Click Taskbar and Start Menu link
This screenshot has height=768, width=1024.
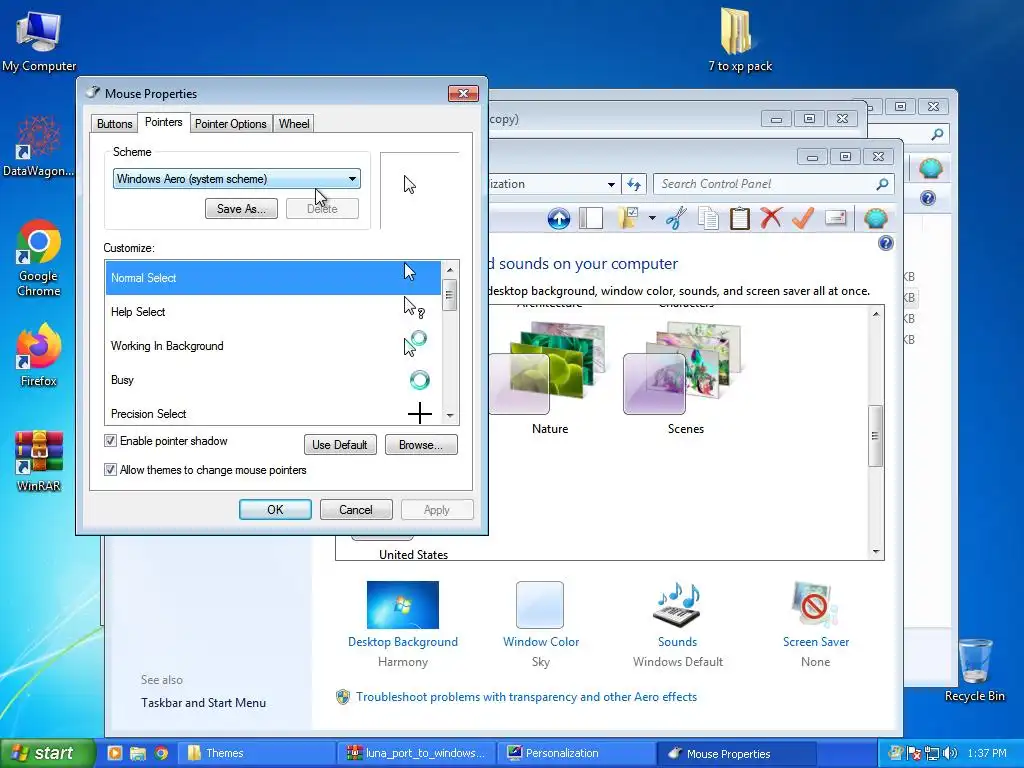pos(203,703)
